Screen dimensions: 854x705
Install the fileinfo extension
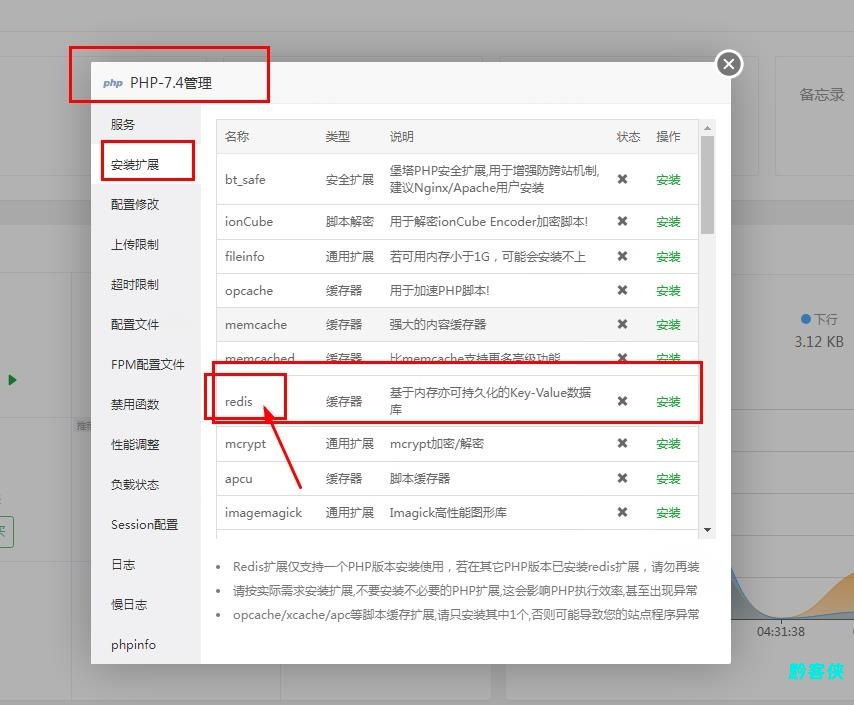[668, 257]
